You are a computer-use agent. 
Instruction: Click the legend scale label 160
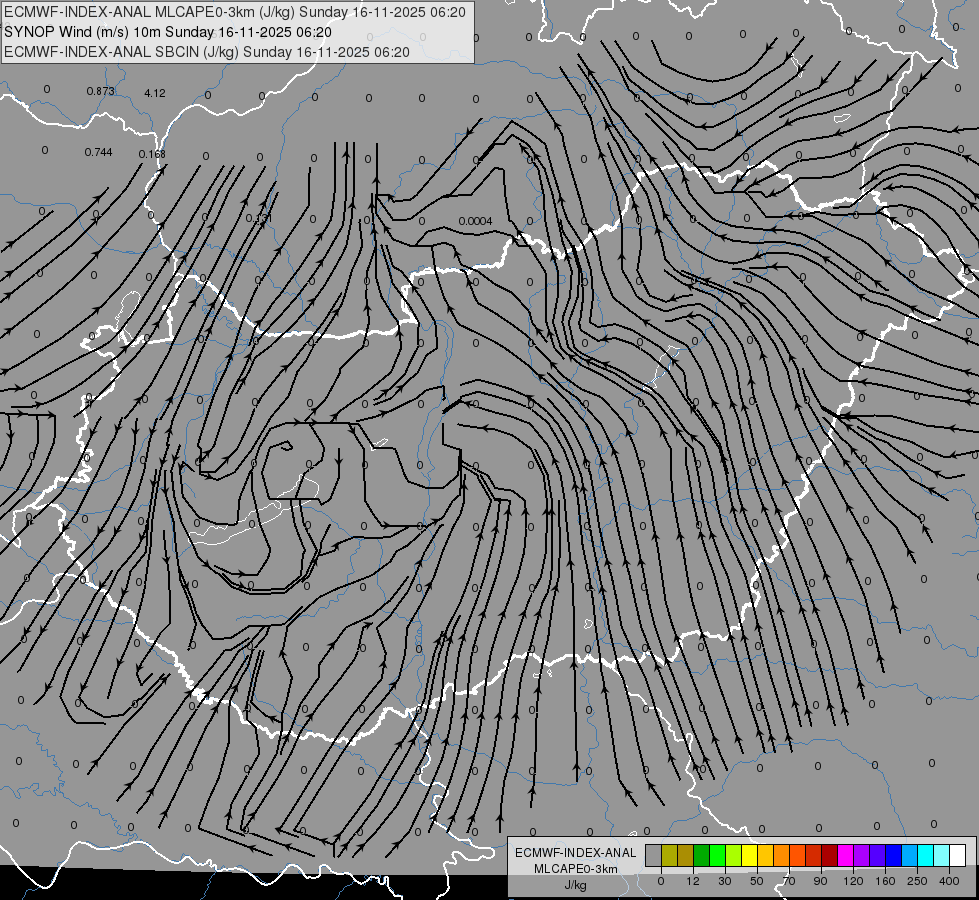885,881
